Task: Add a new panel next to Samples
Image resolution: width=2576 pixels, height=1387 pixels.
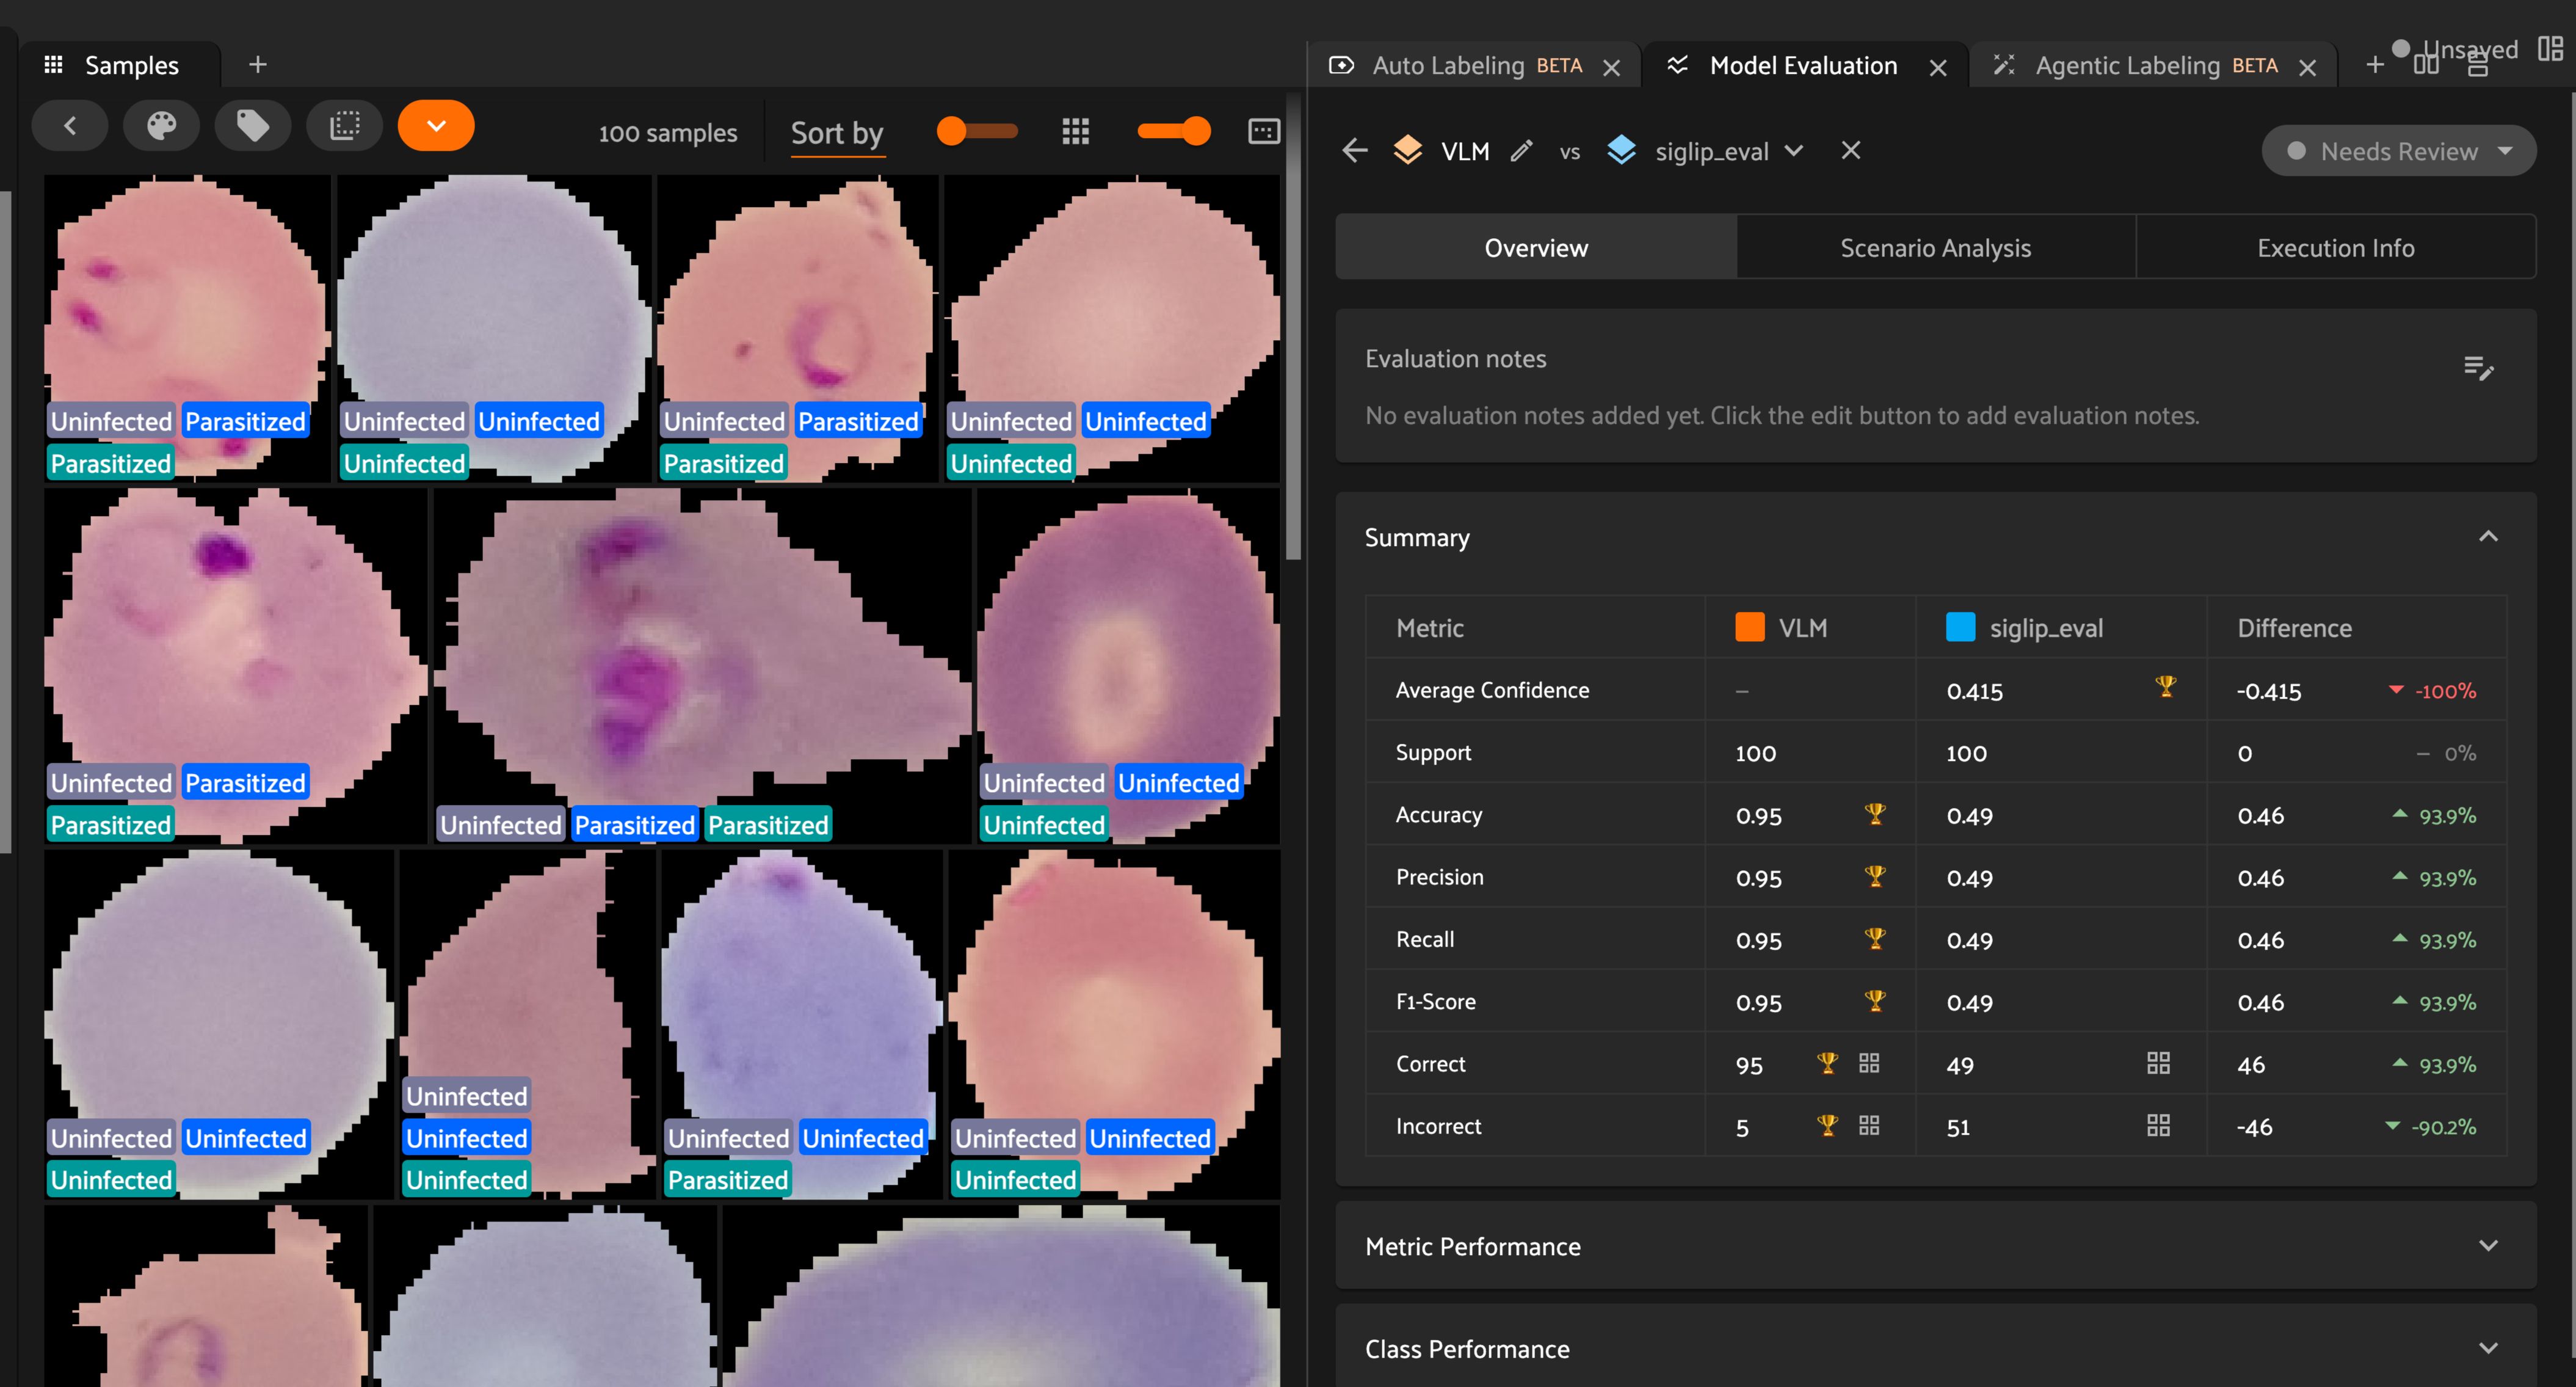Action: point(258,65)
